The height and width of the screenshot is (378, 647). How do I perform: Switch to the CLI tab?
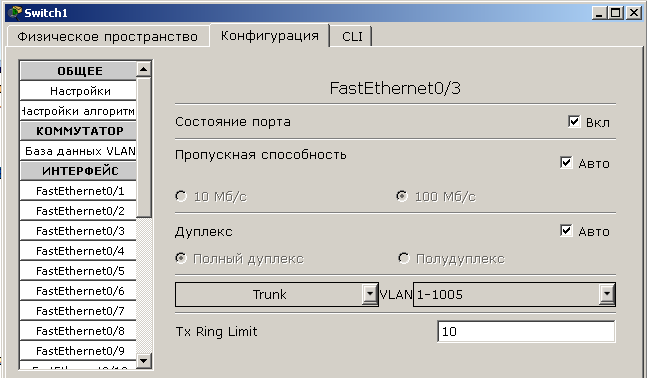[352, 36]
